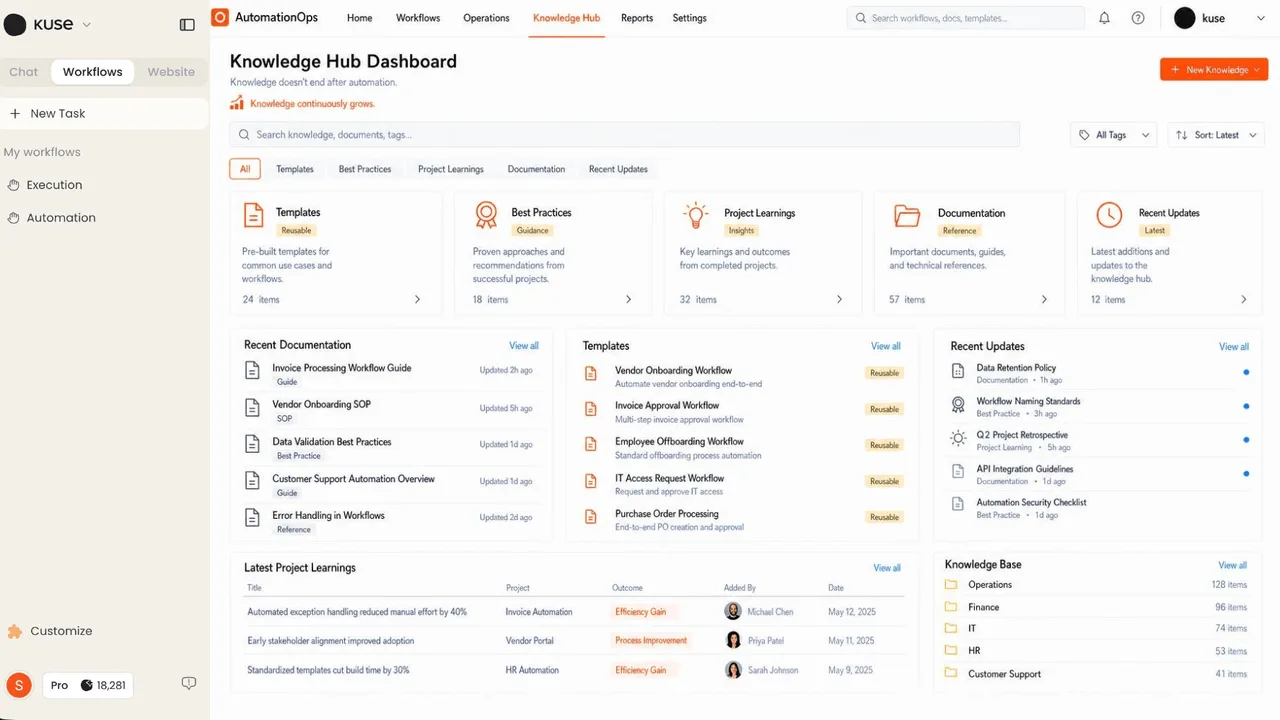Click the notifications bell icon
1280x720 pixels.
[x=1104, y=18]
